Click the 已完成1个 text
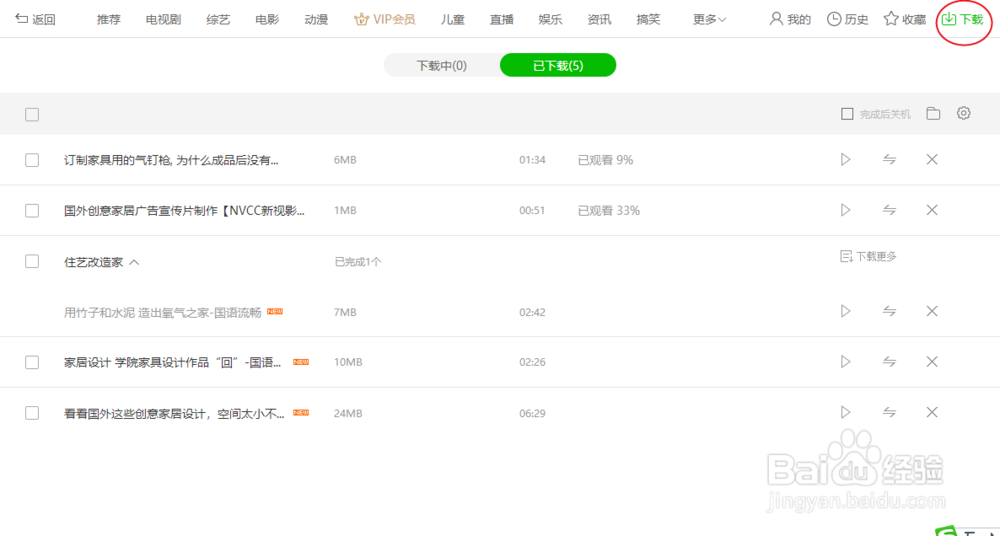The image size is (1000, 536). 358,262
